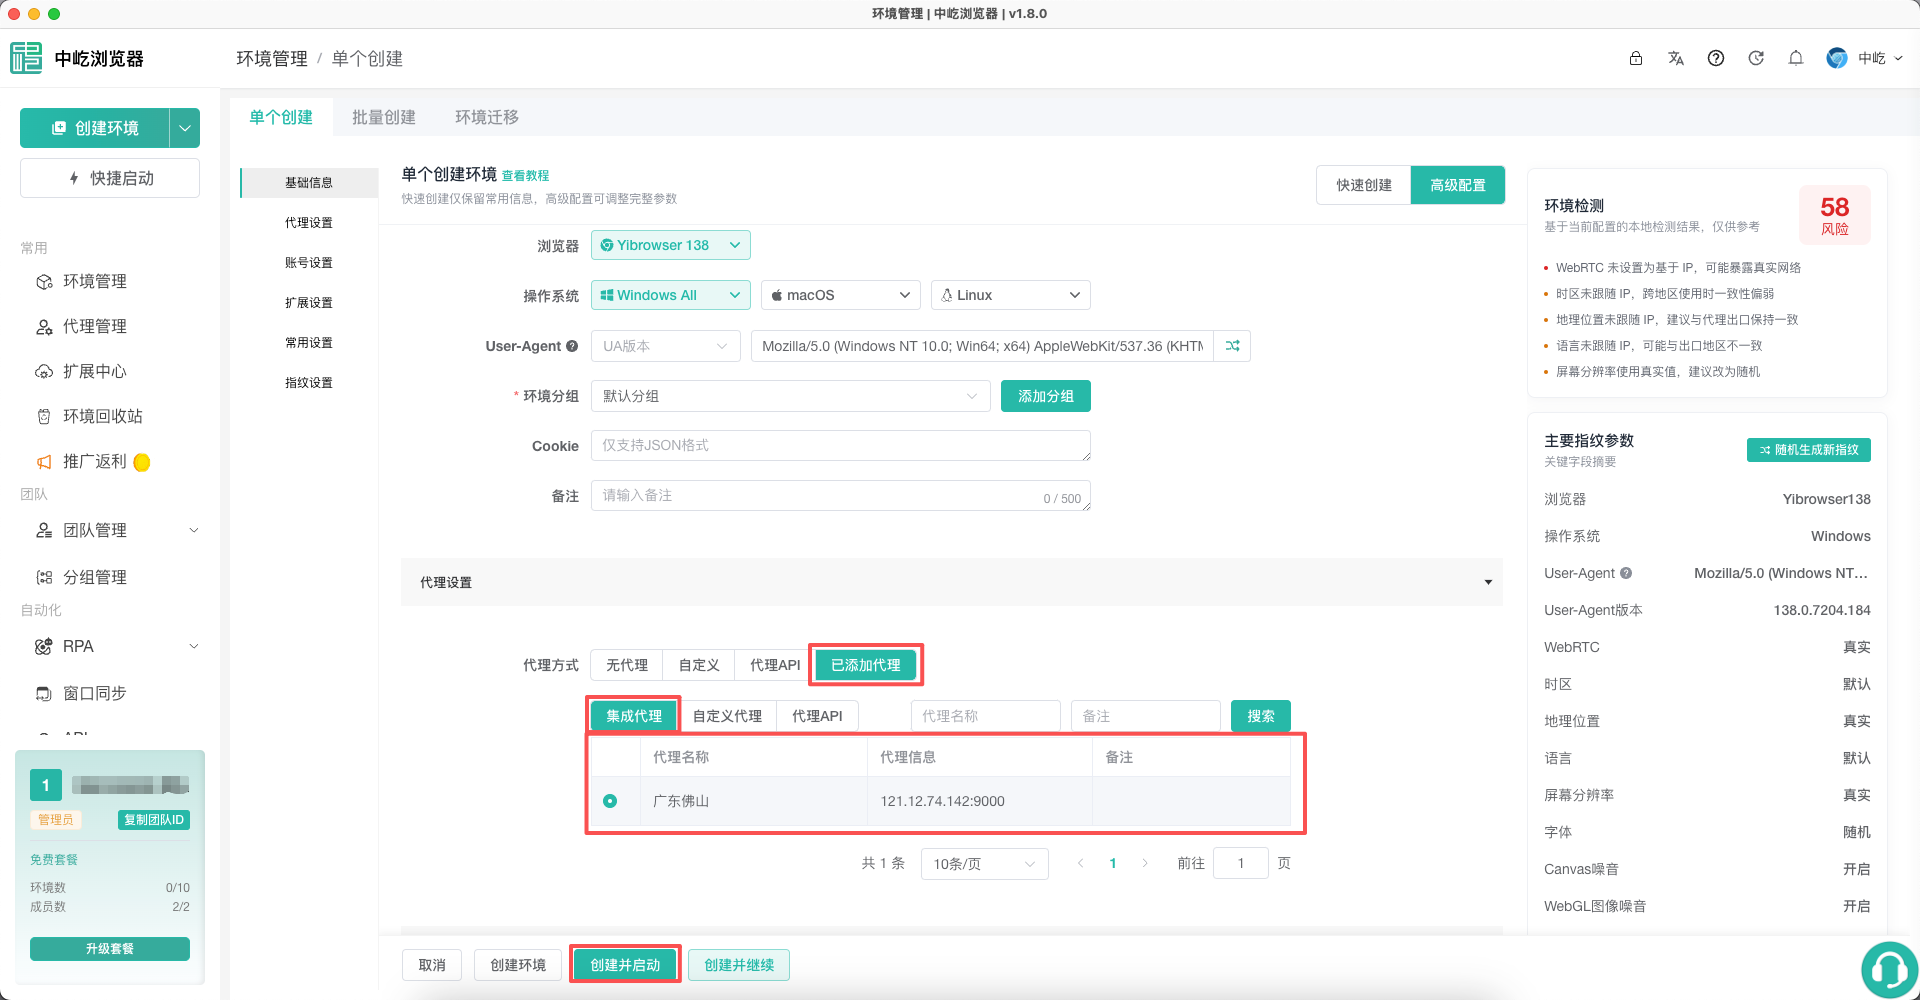Open the Linux version dropdown
The image size is (1920, 1000).
click(1011, 295)
